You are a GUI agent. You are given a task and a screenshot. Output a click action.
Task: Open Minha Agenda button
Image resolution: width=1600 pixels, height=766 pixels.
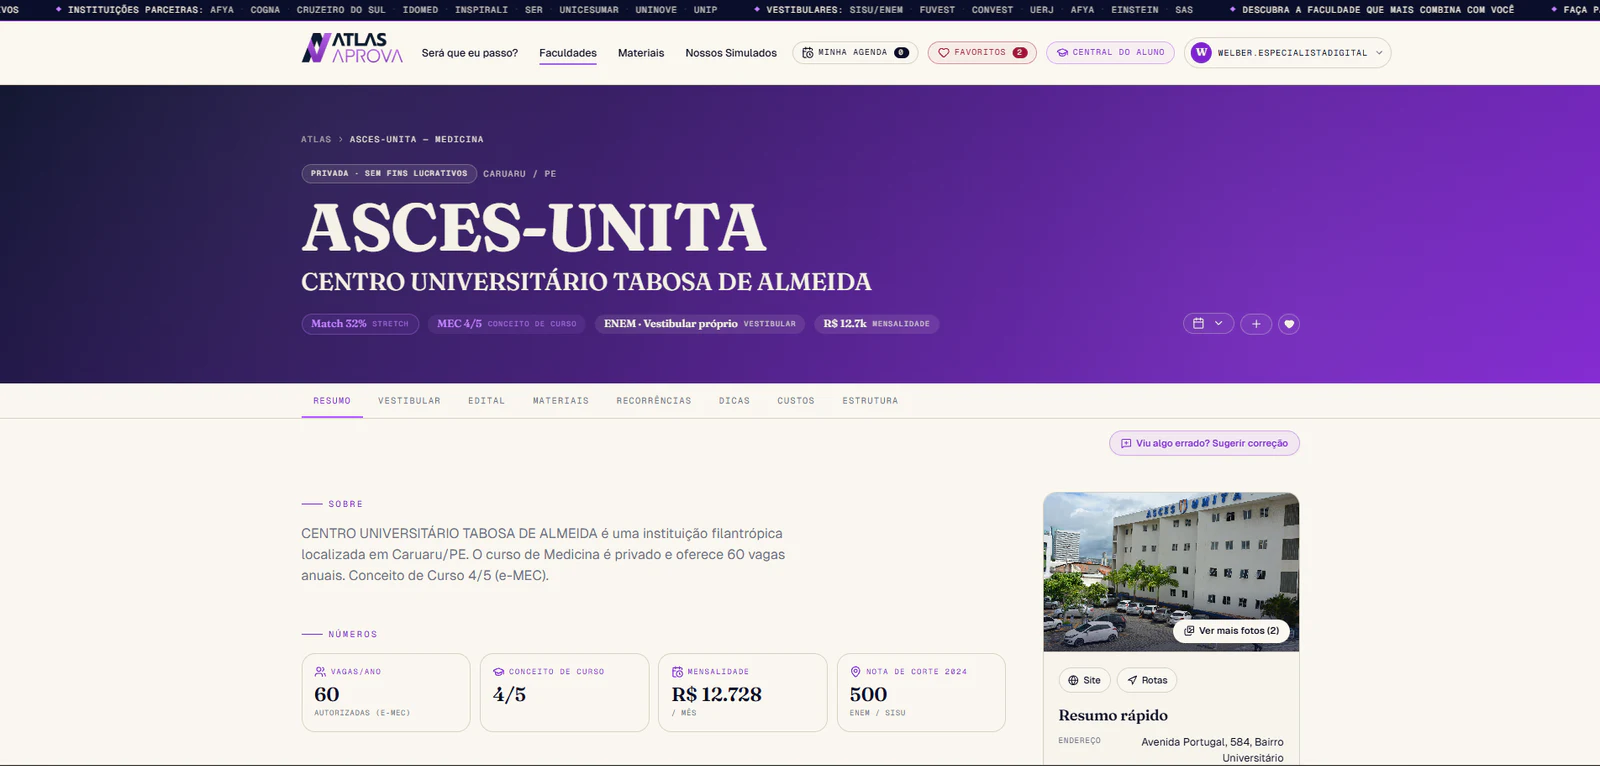[x=855, y=53]
